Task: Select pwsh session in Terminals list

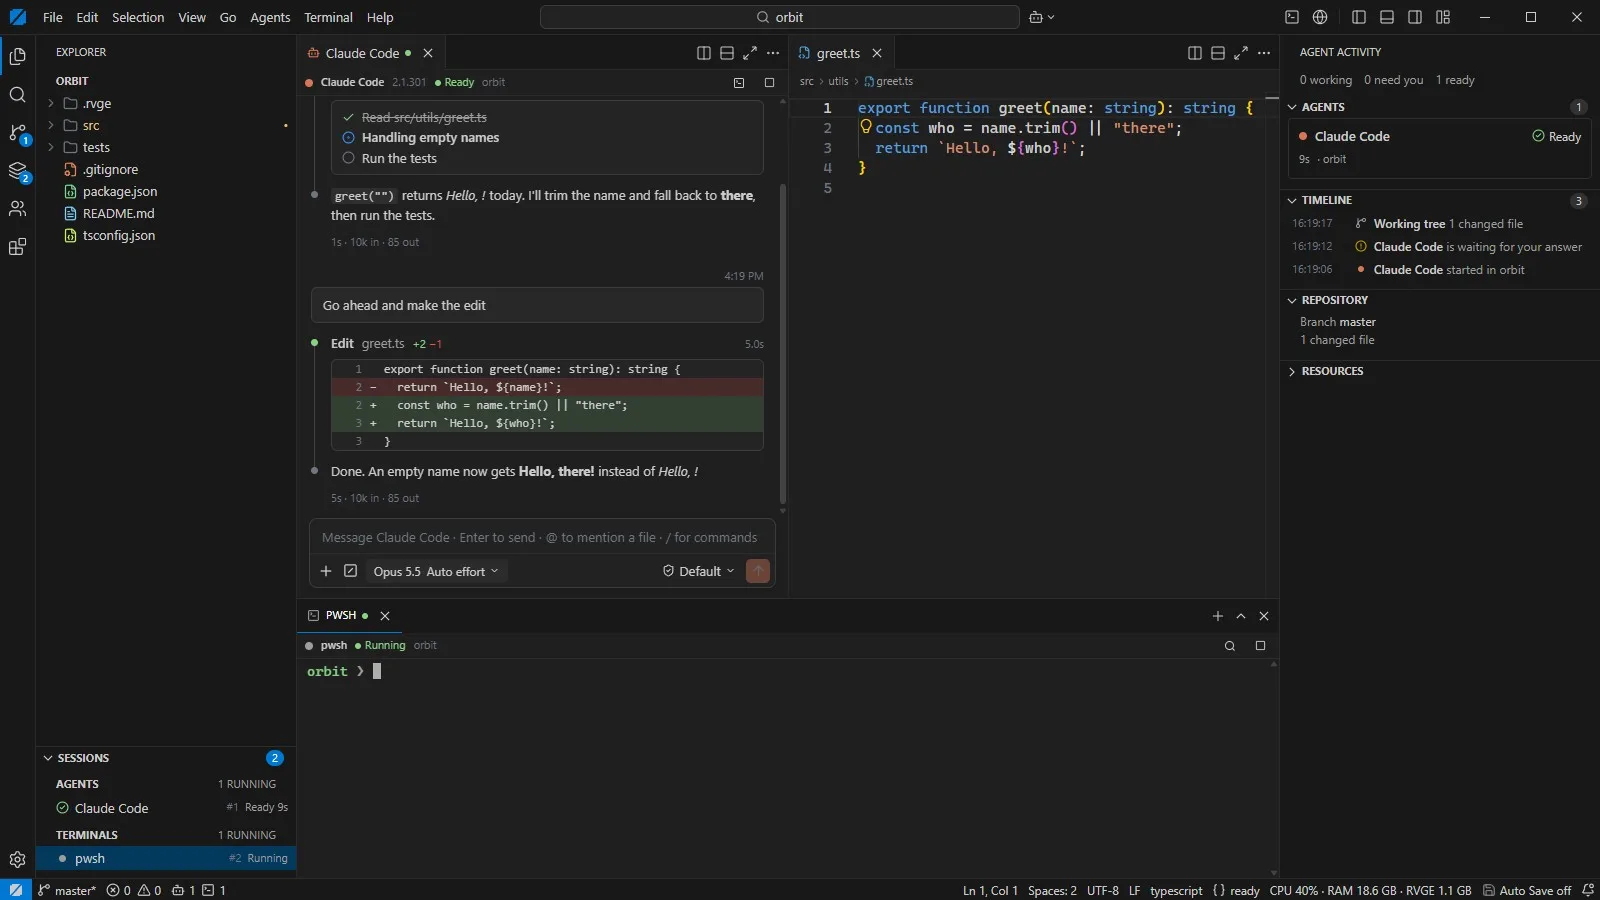Action: point(166,858)
